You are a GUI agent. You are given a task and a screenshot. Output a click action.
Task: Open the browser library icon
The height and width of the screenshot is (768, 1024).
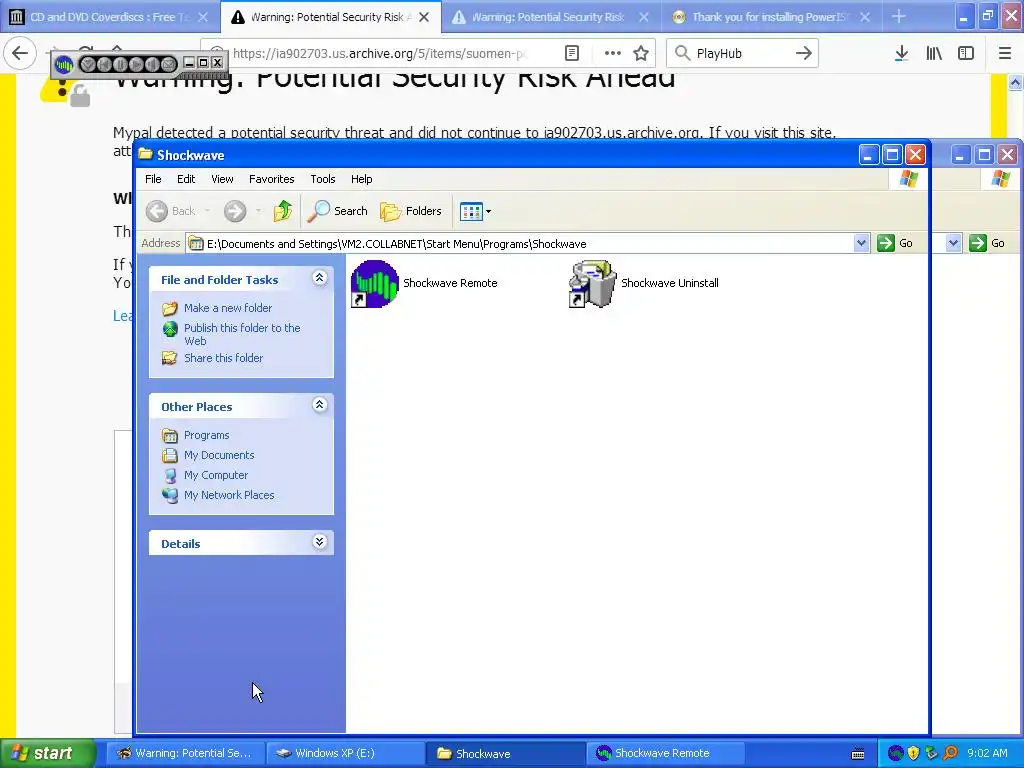pos(934,53)
